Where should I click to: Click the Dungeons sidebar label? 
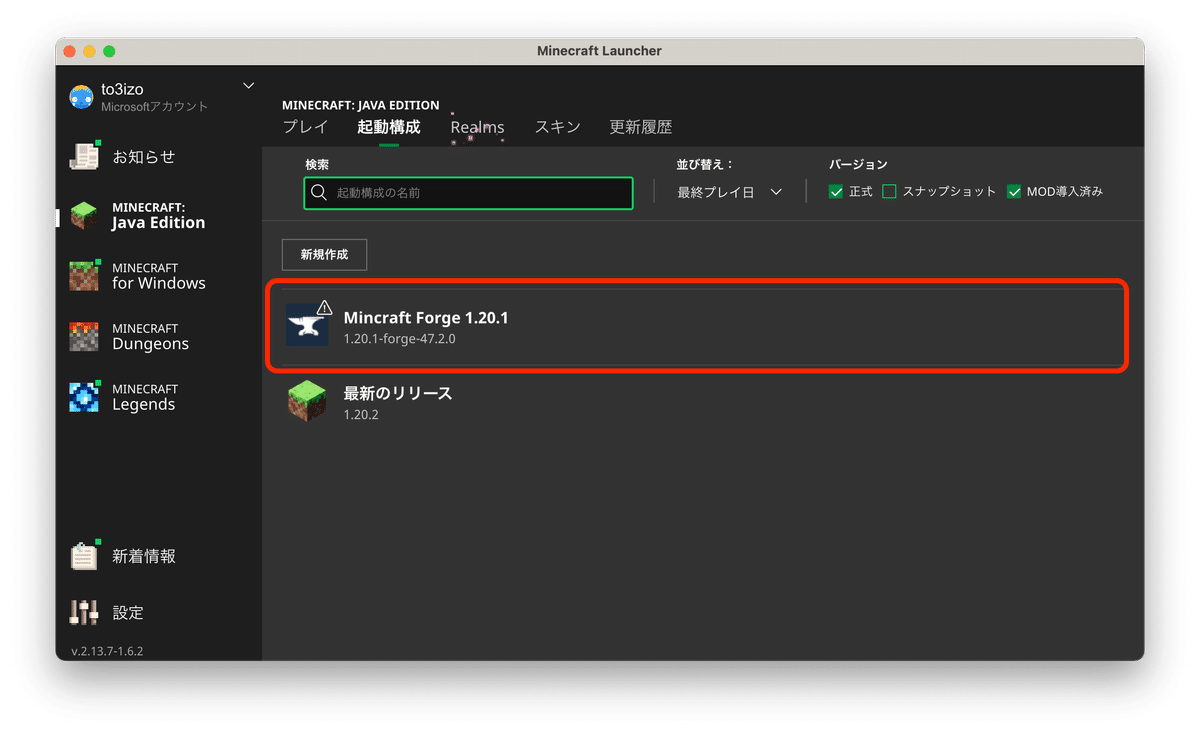click(150, 344)
